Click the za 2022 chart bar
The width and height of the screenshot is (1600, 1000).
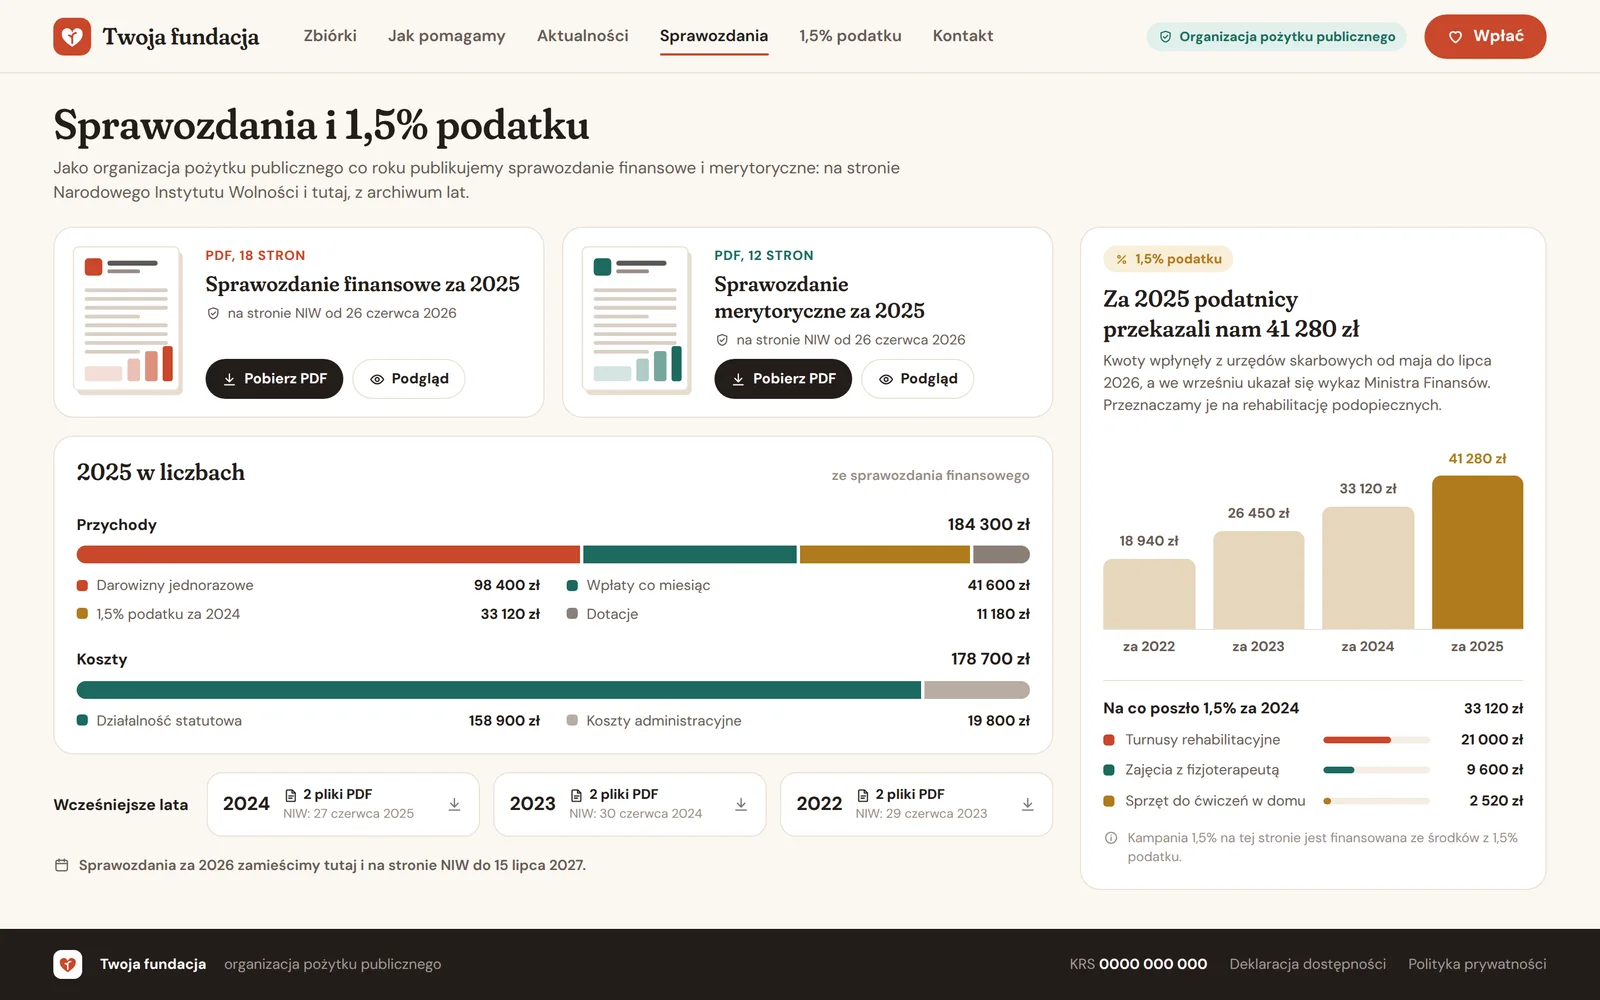point(1149,594)
